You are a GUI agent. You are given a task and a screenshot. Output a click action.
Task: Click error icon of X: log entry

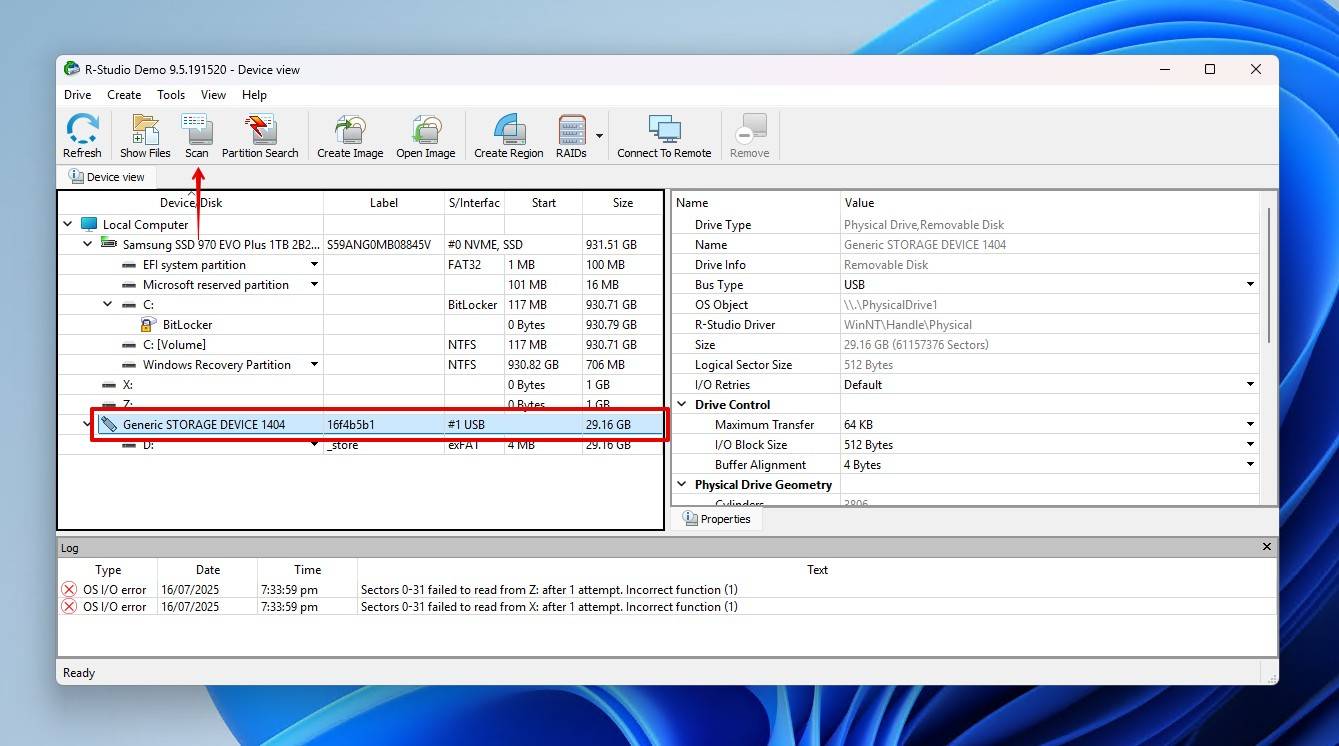[x=69, y=606]
